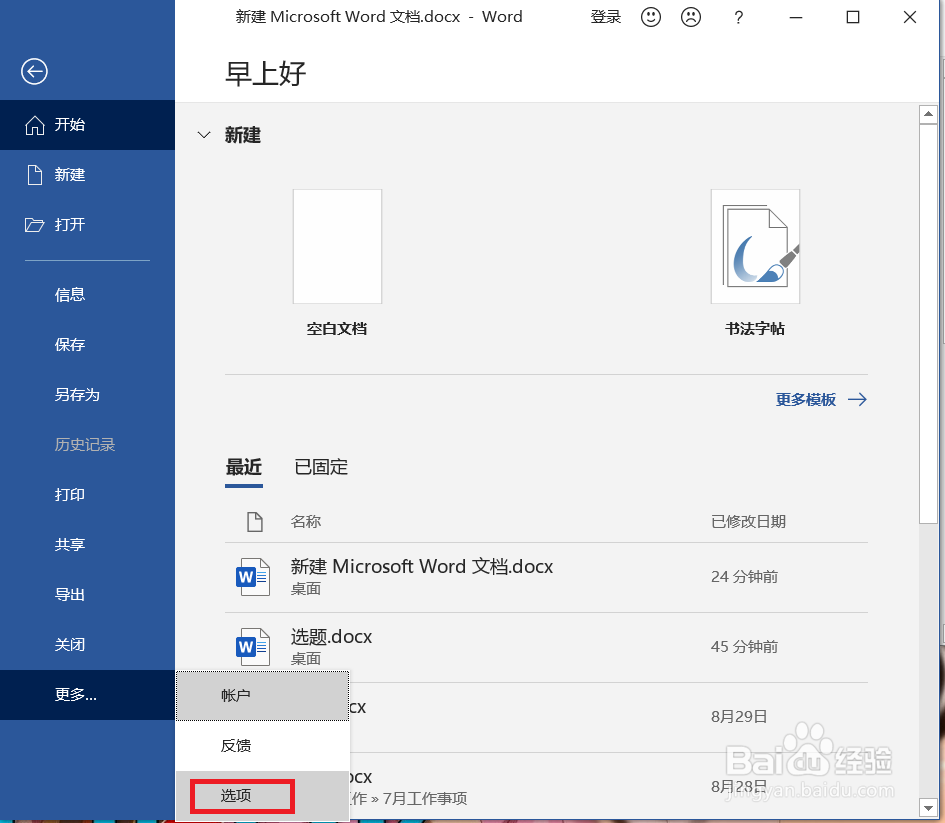945x823 pixels.
Task: Click the 历史记录 sidebar item
Action: 85,445
